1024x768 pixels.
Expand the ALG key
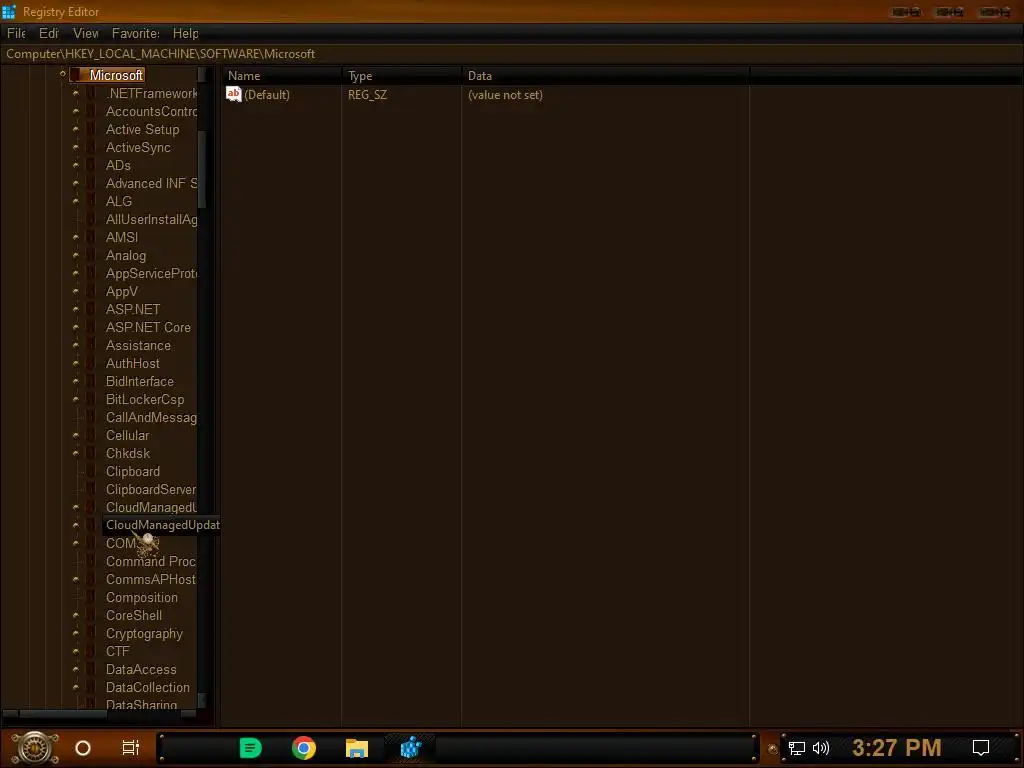pyautogui.click(x=76, y=201)
